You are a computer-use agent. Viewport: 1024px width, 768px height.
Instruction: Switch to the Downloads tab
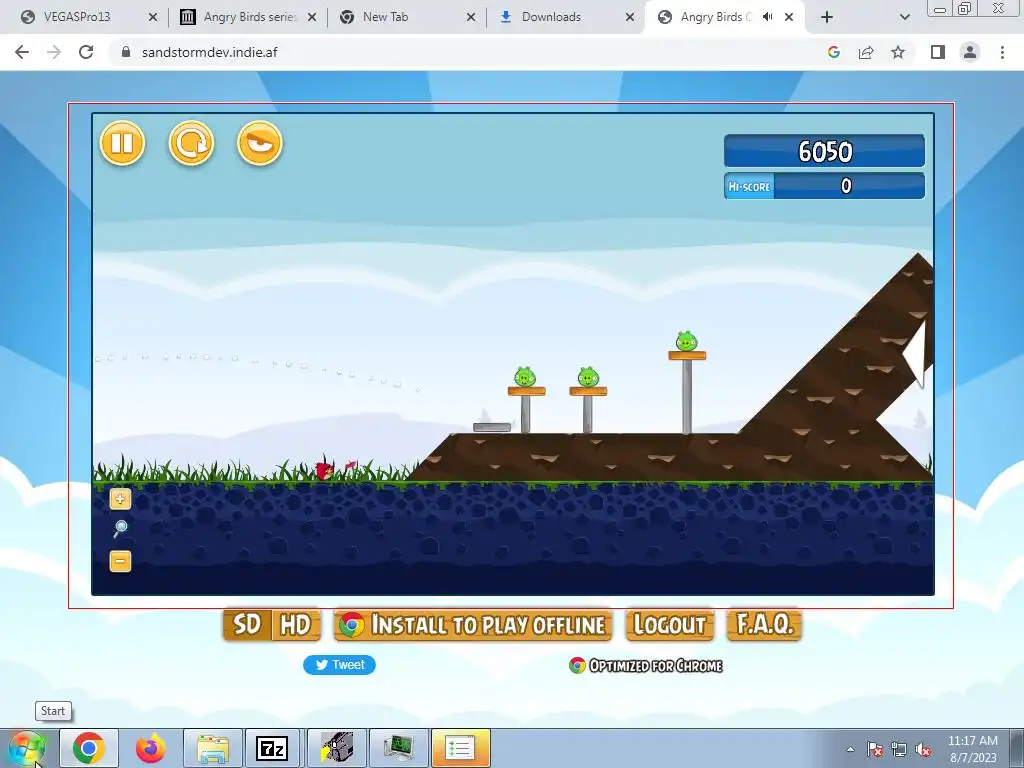(x=551, y=17)
